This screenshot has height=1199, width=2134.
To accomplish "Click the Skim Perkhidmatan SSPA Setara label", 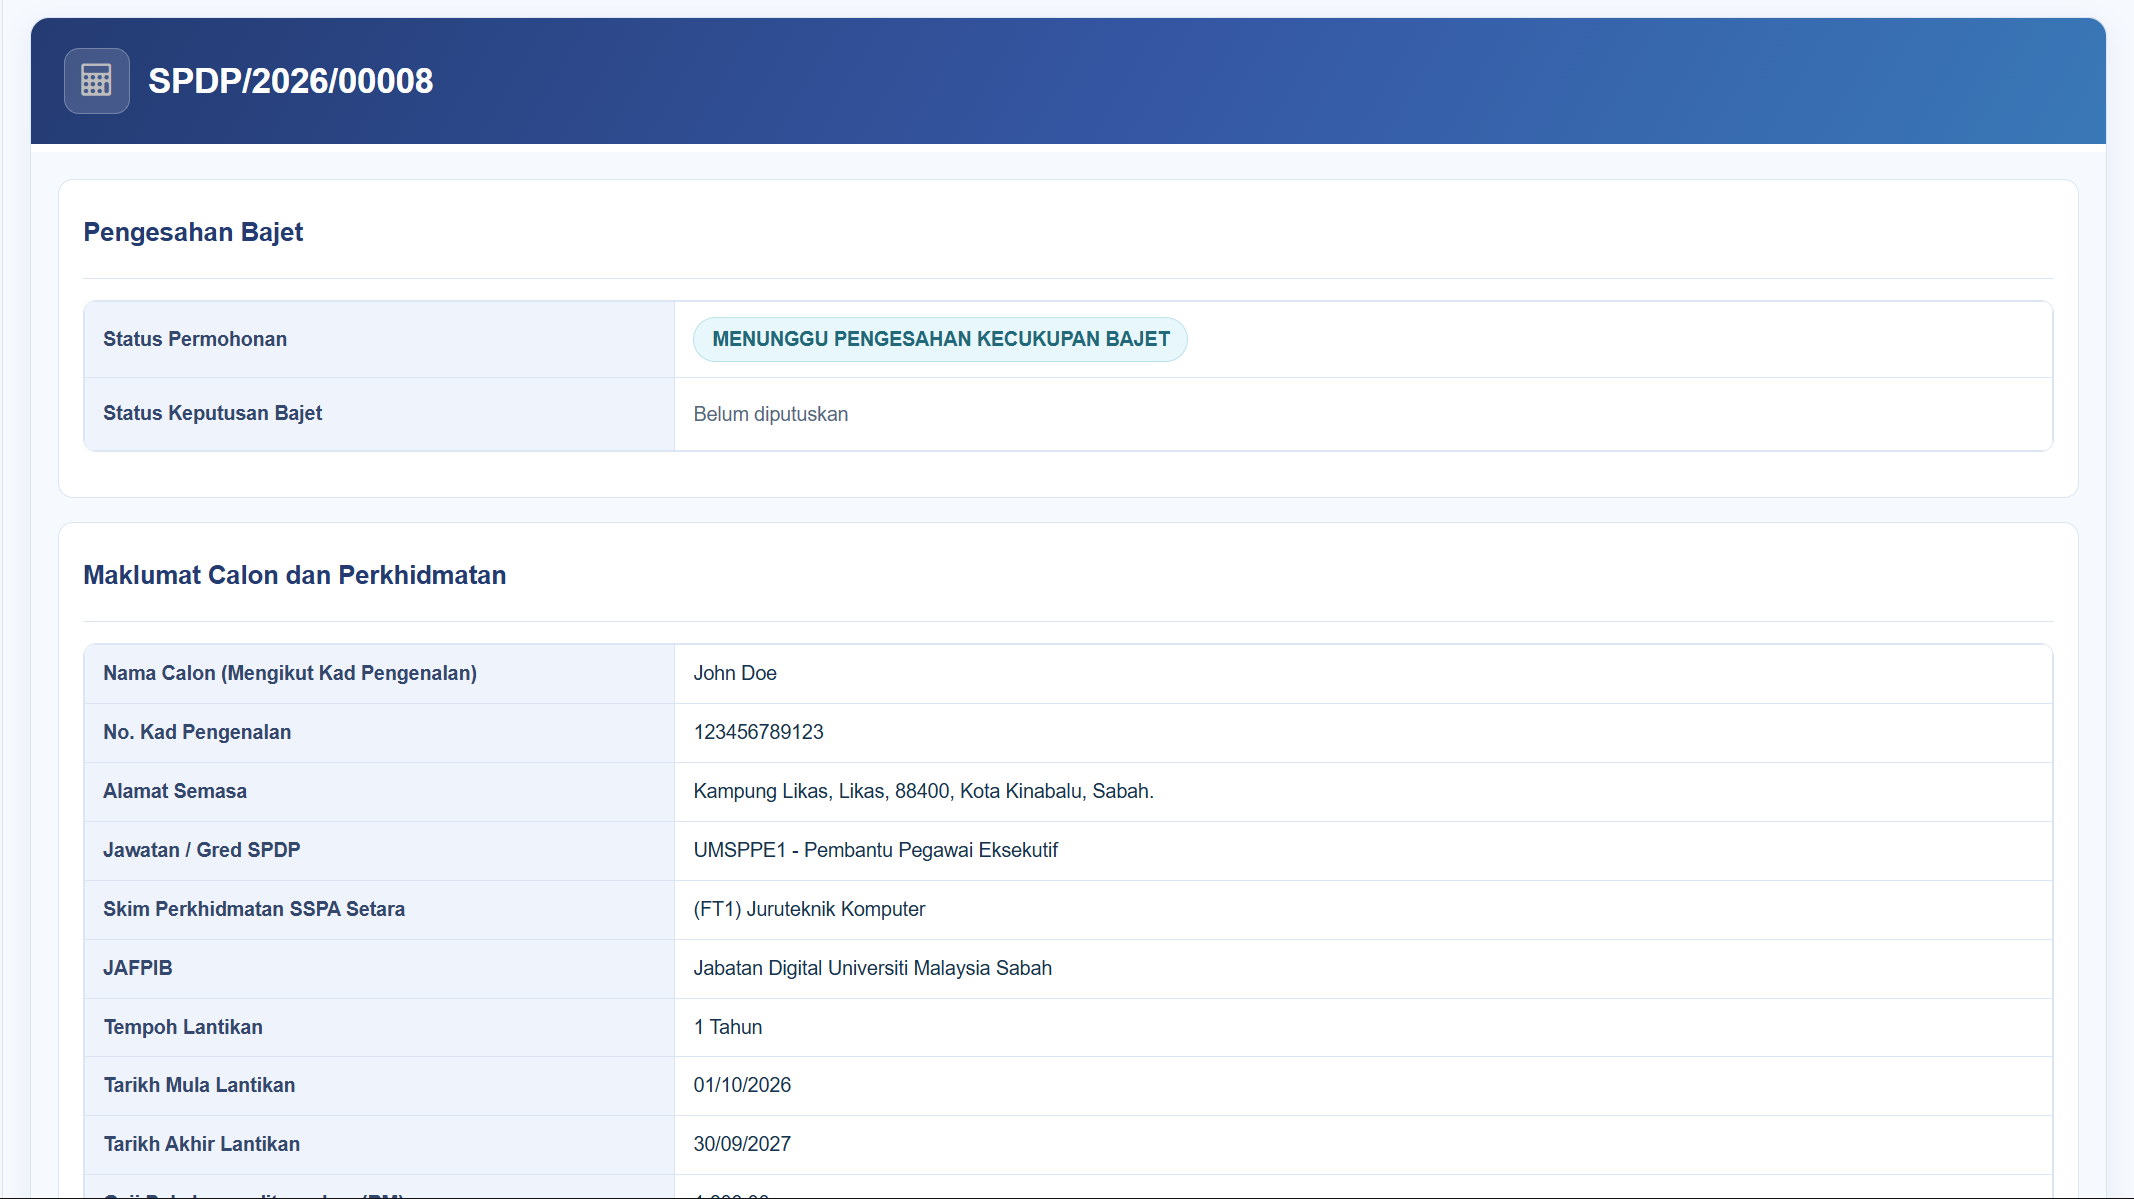I will coord(254,909).
